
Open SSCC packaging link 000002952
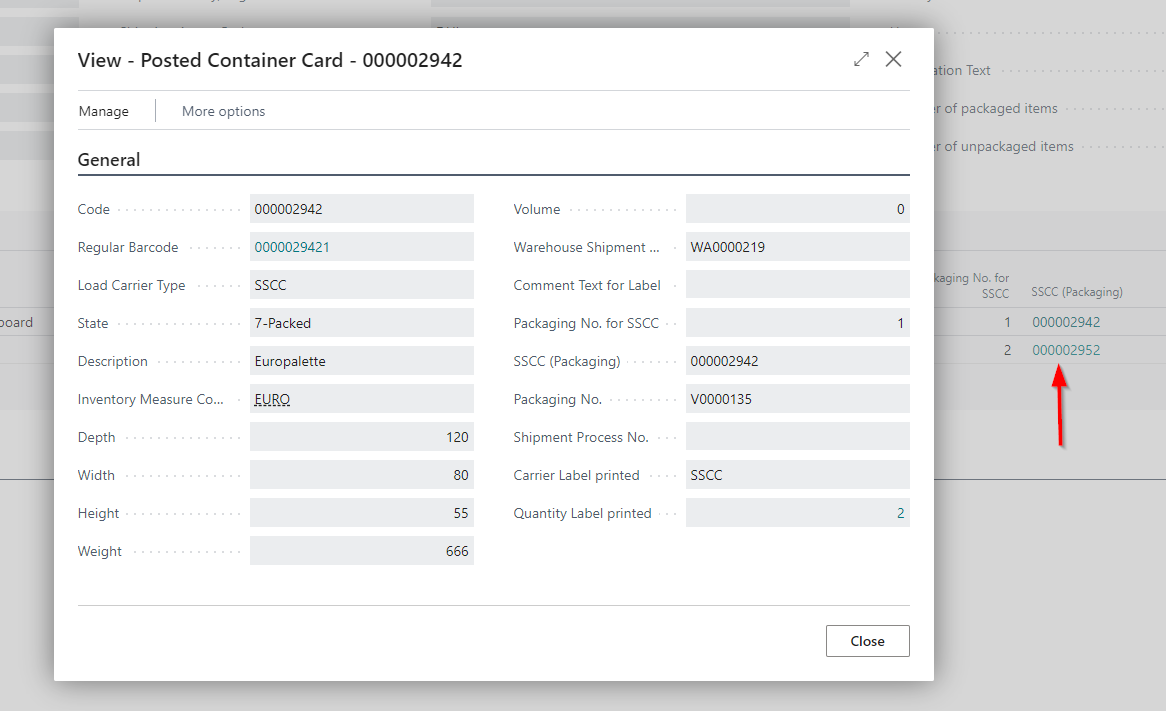coord(1066,350)
